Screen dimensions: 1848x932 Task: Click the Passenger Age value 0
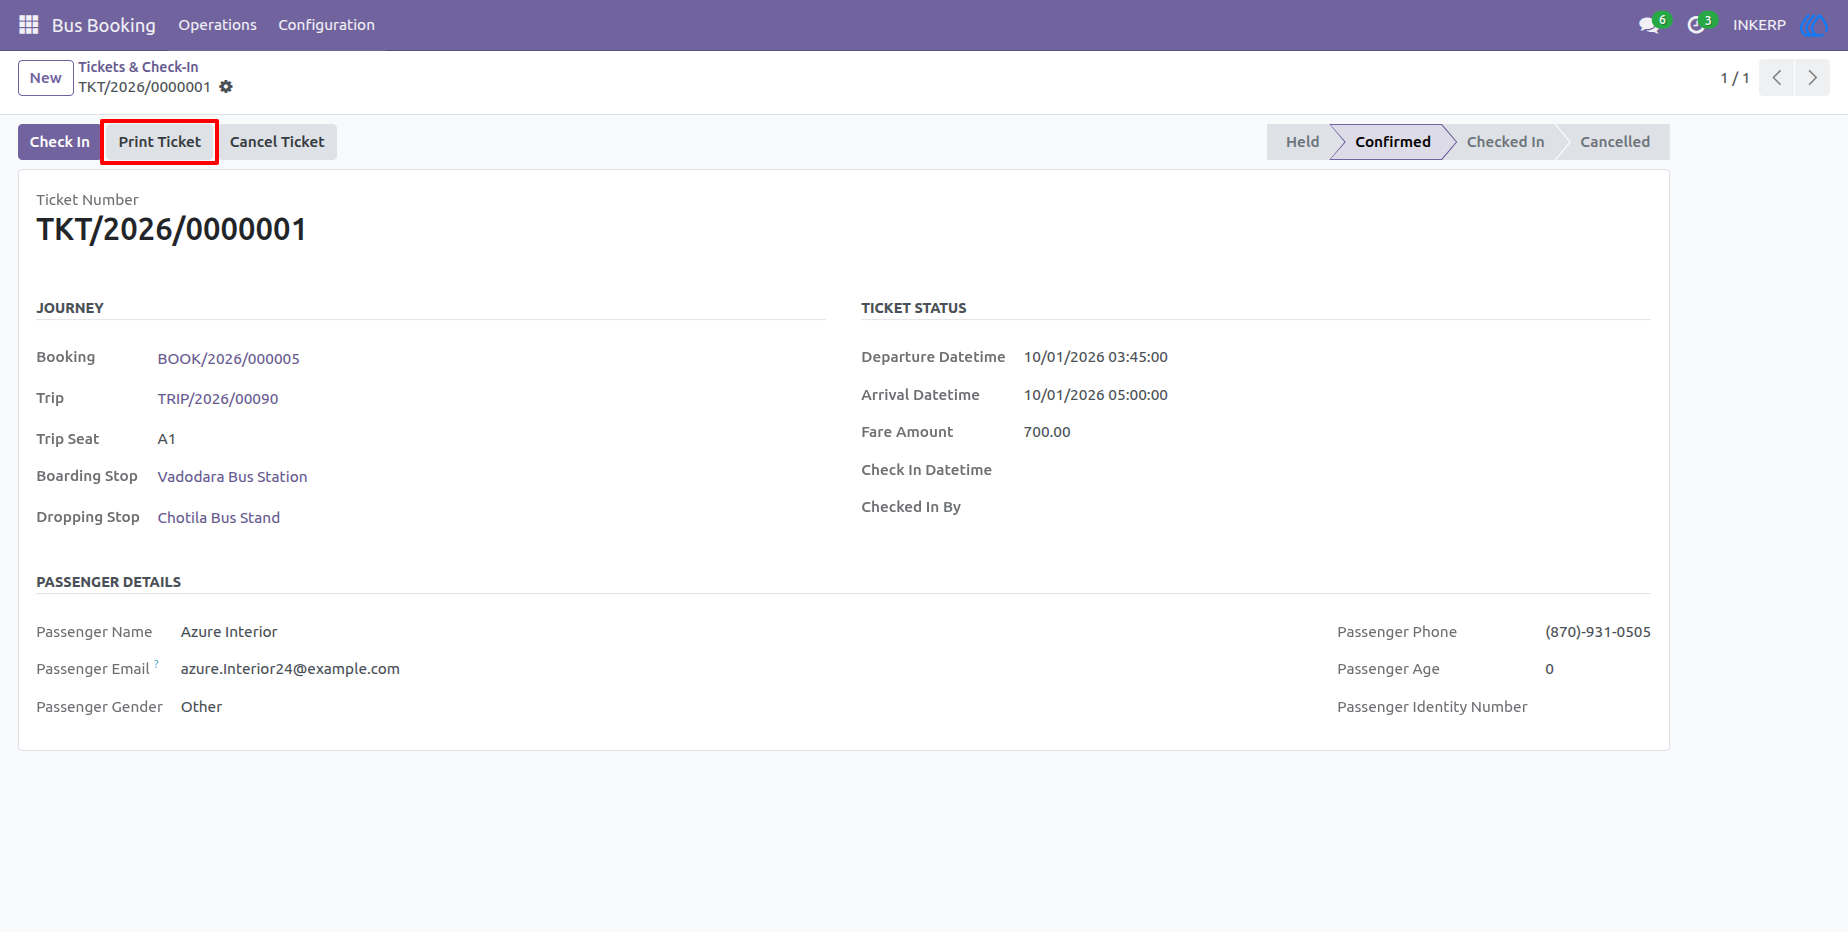click(x=1549, y=669)
